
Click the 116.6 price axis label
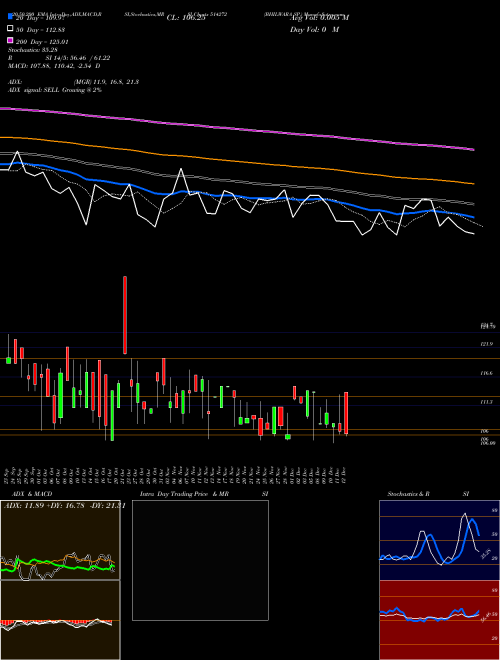point(486,373)
